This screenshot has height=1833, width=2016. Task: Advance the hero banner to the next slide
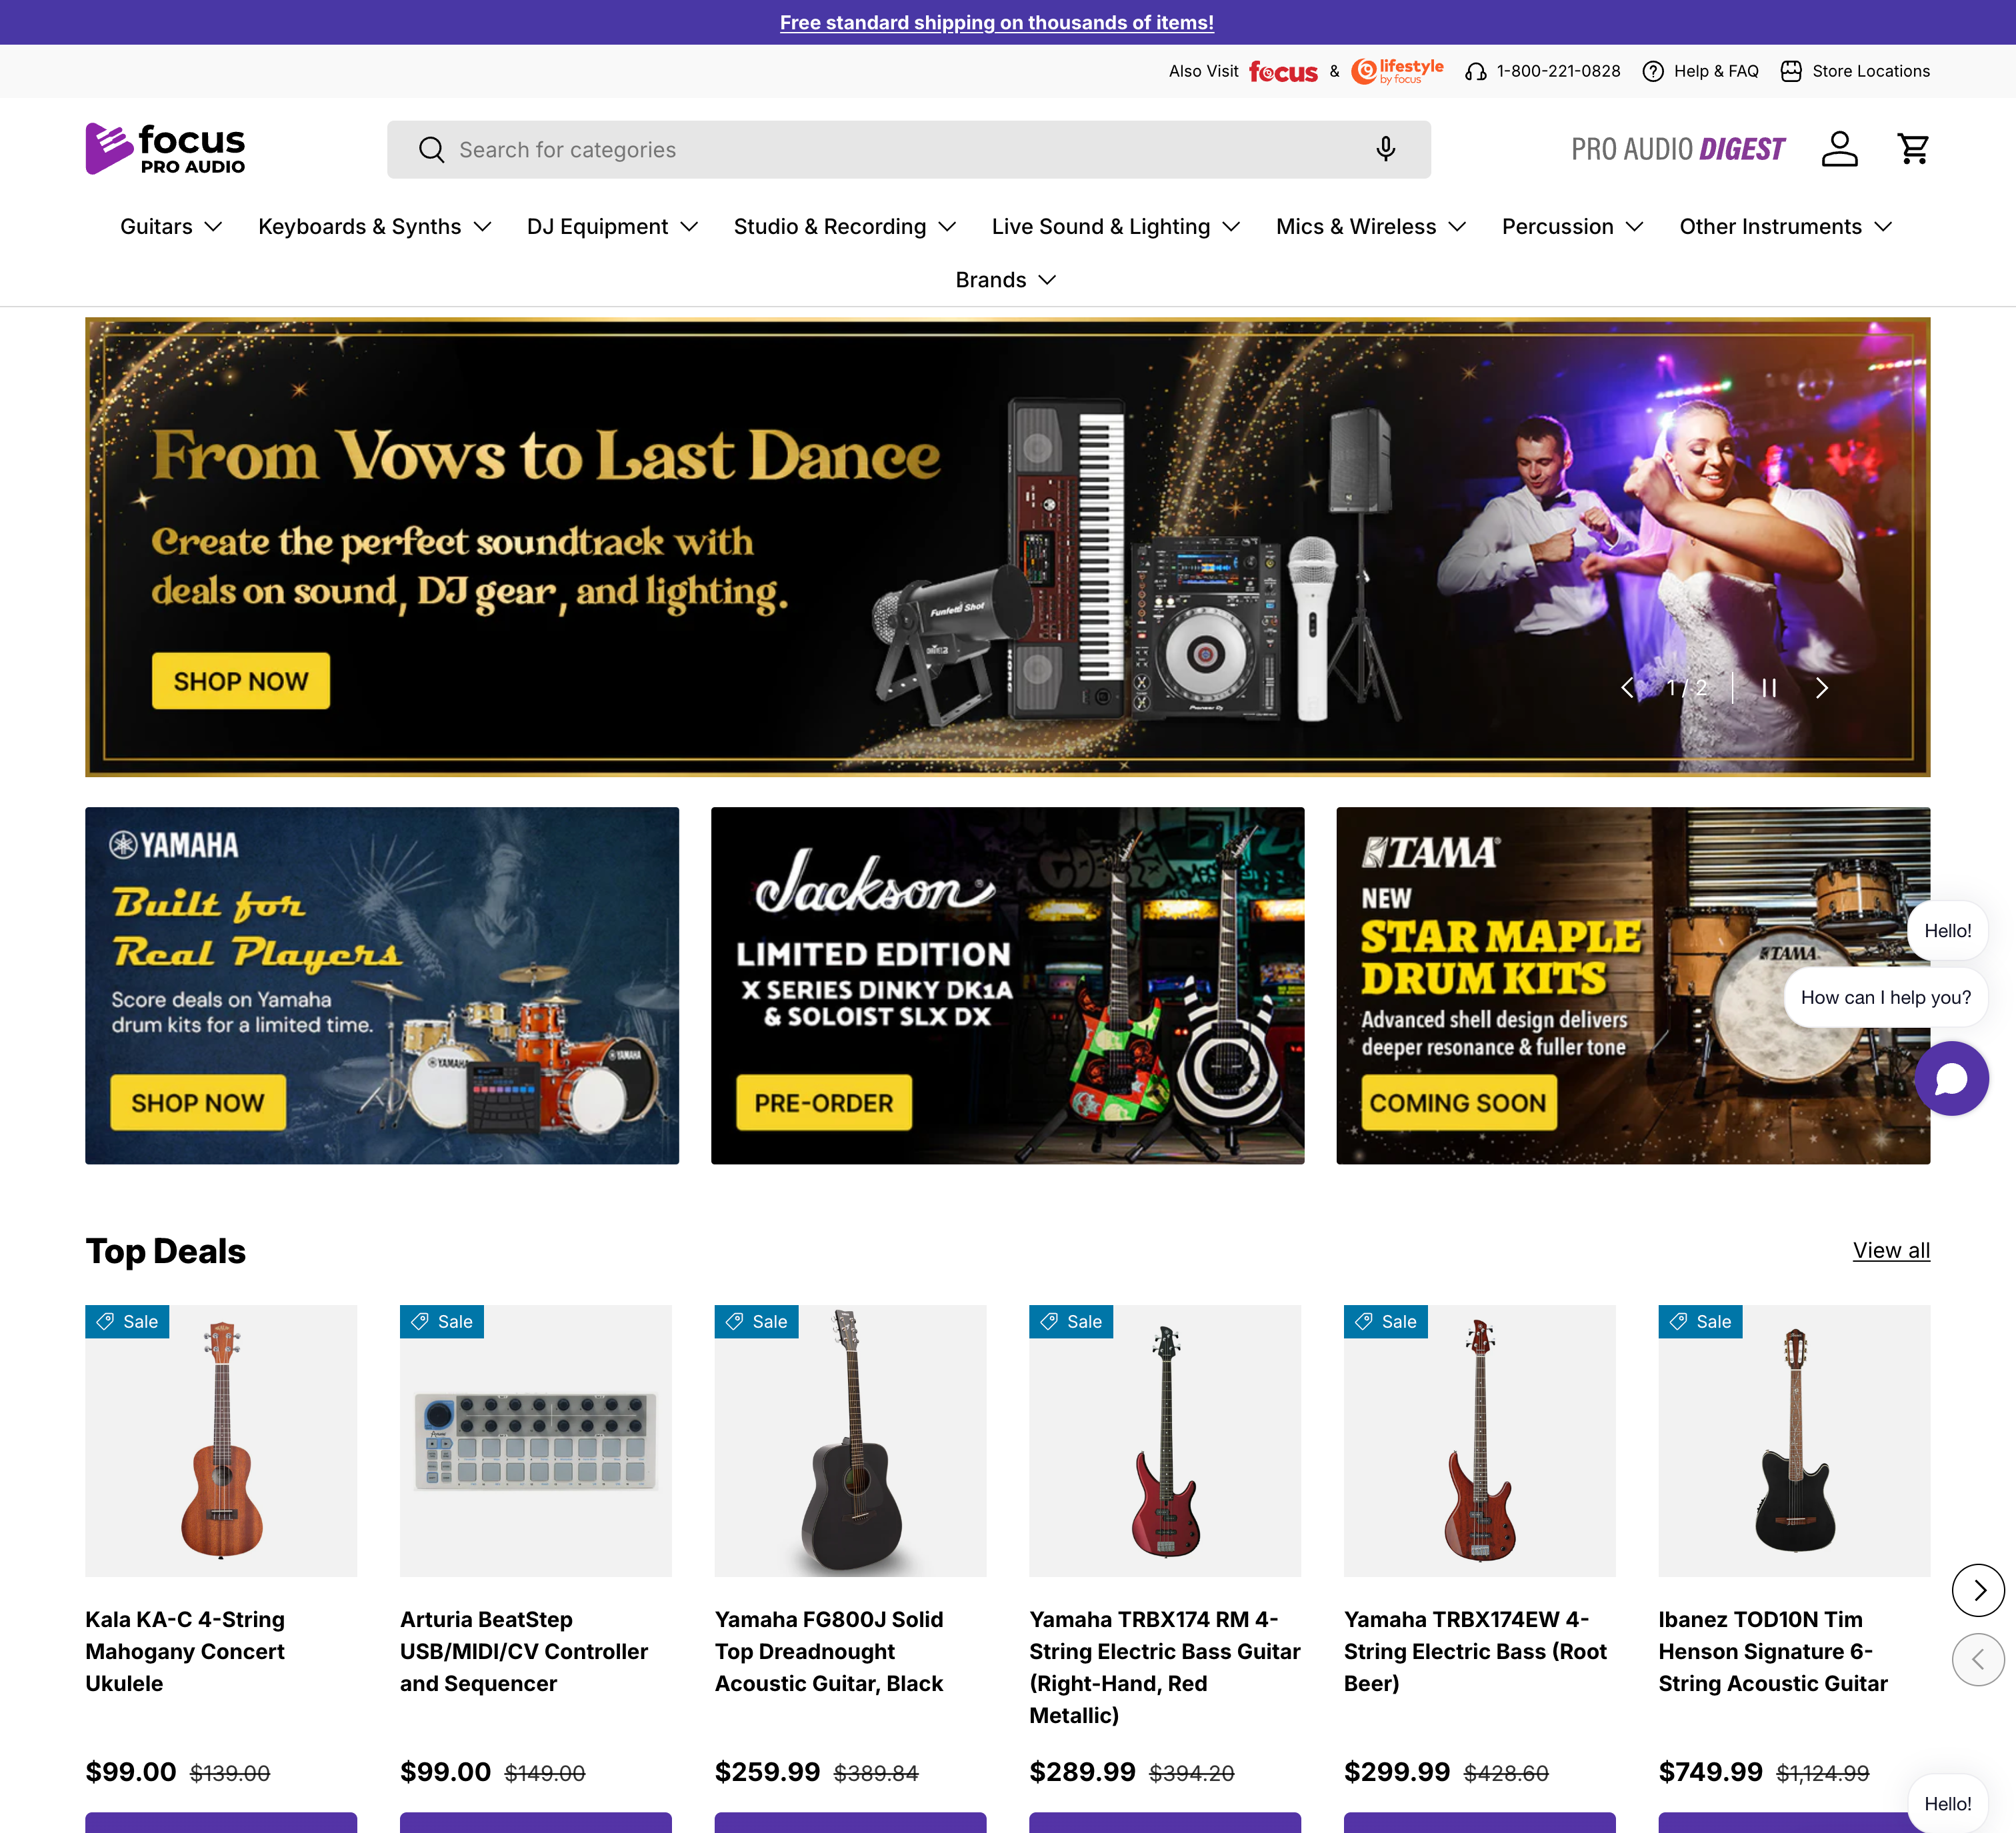point(1821,687)
